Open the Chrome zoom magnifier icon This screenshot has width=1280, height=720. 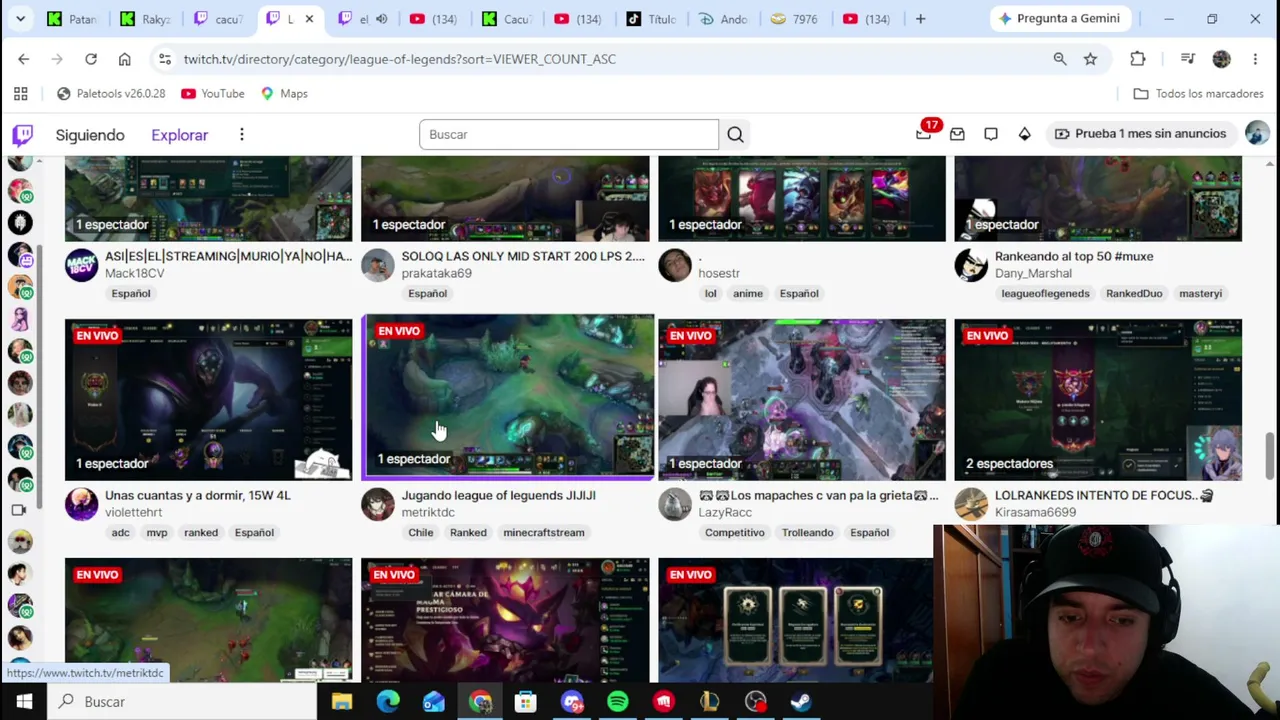pyautogui.click(x=1060, y=59)
